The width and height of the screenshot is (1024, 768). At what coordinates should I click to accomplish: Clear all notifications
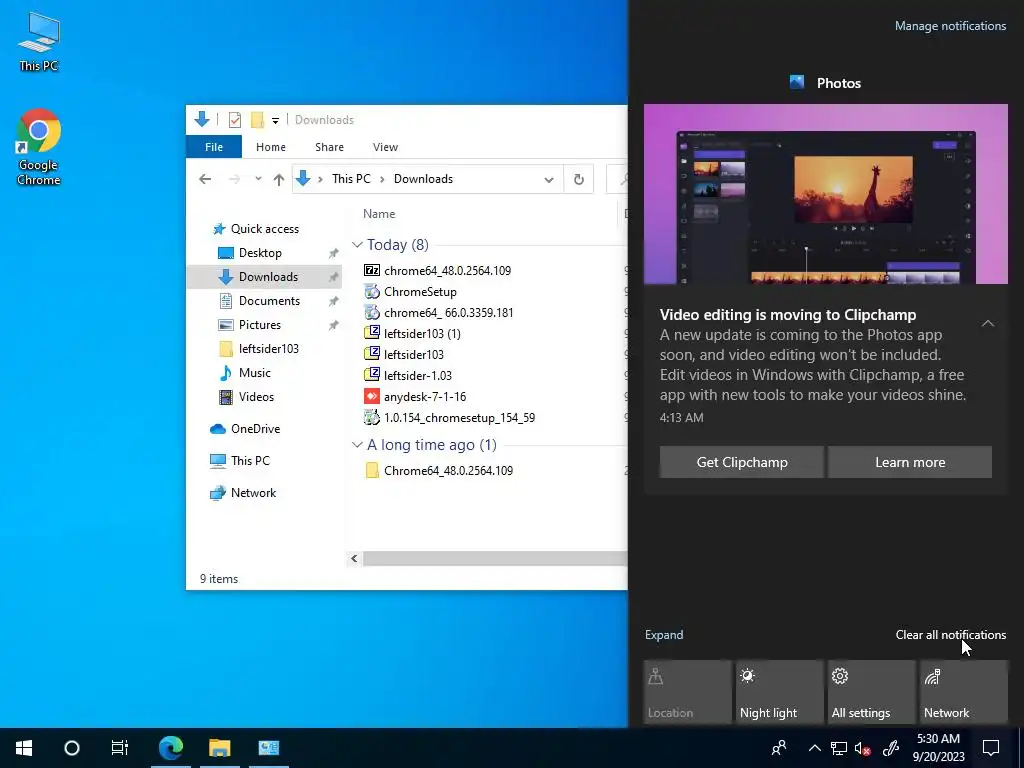[x=950, y=635]
